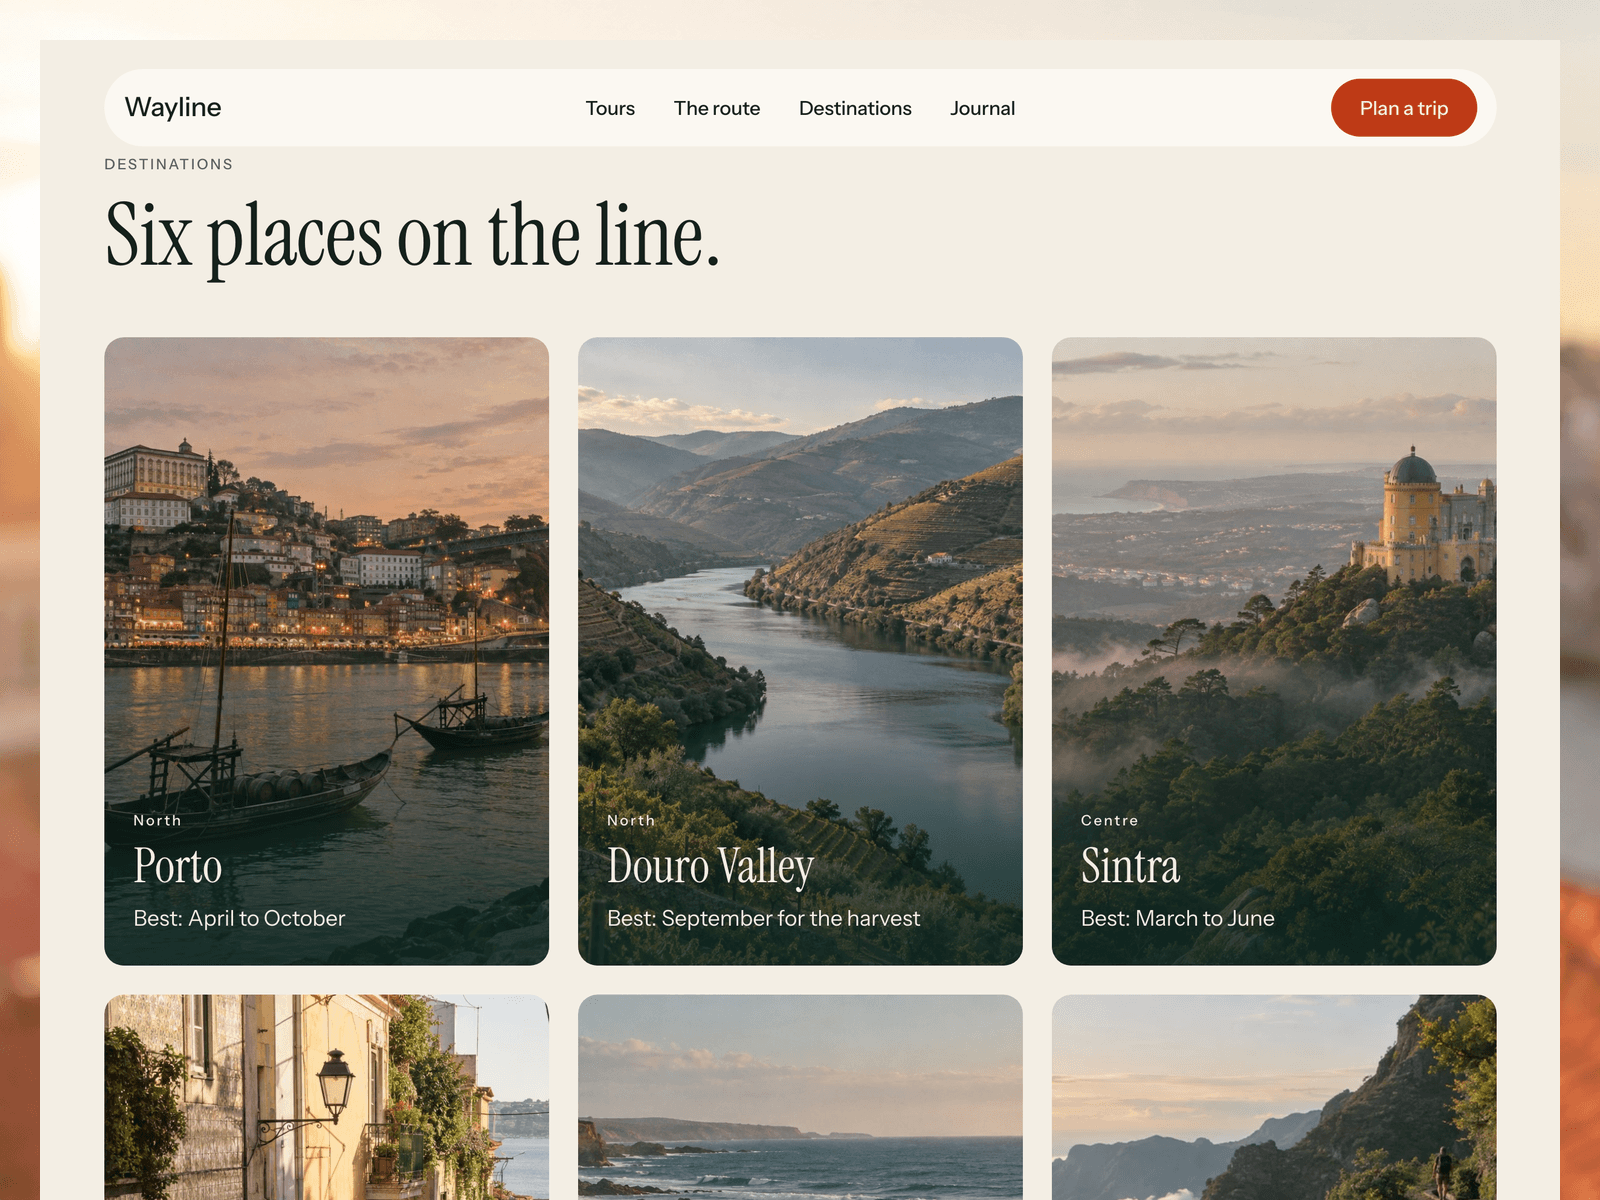
Task: Click the Porto title text
Action: coord(178,866)
